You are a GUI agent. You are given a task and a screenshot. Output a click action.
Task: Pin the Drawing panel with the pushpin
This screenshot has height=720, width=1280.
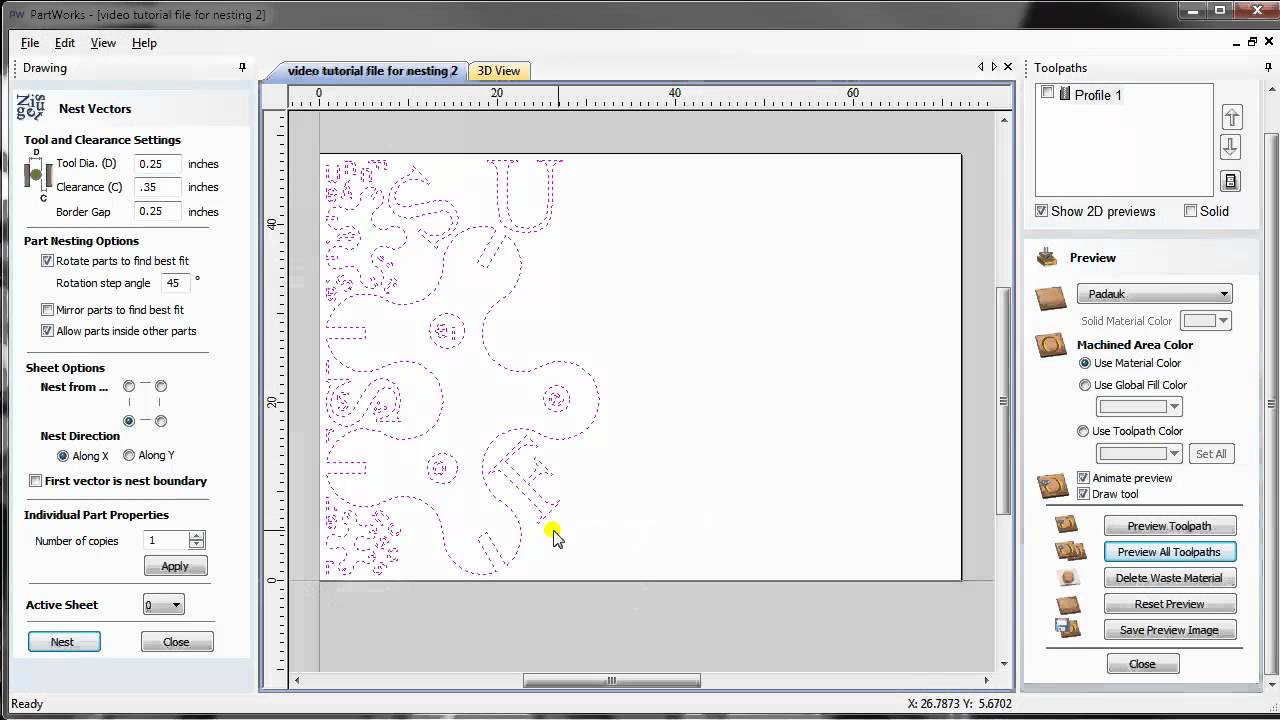click(x=242, y=68)
